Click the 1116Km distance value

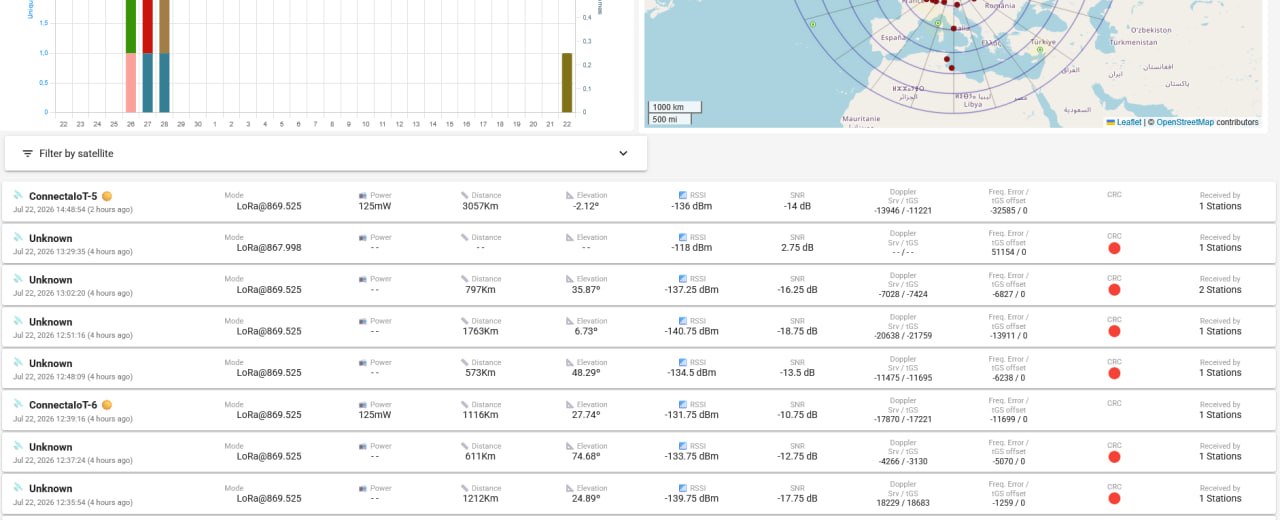(480, 415)
